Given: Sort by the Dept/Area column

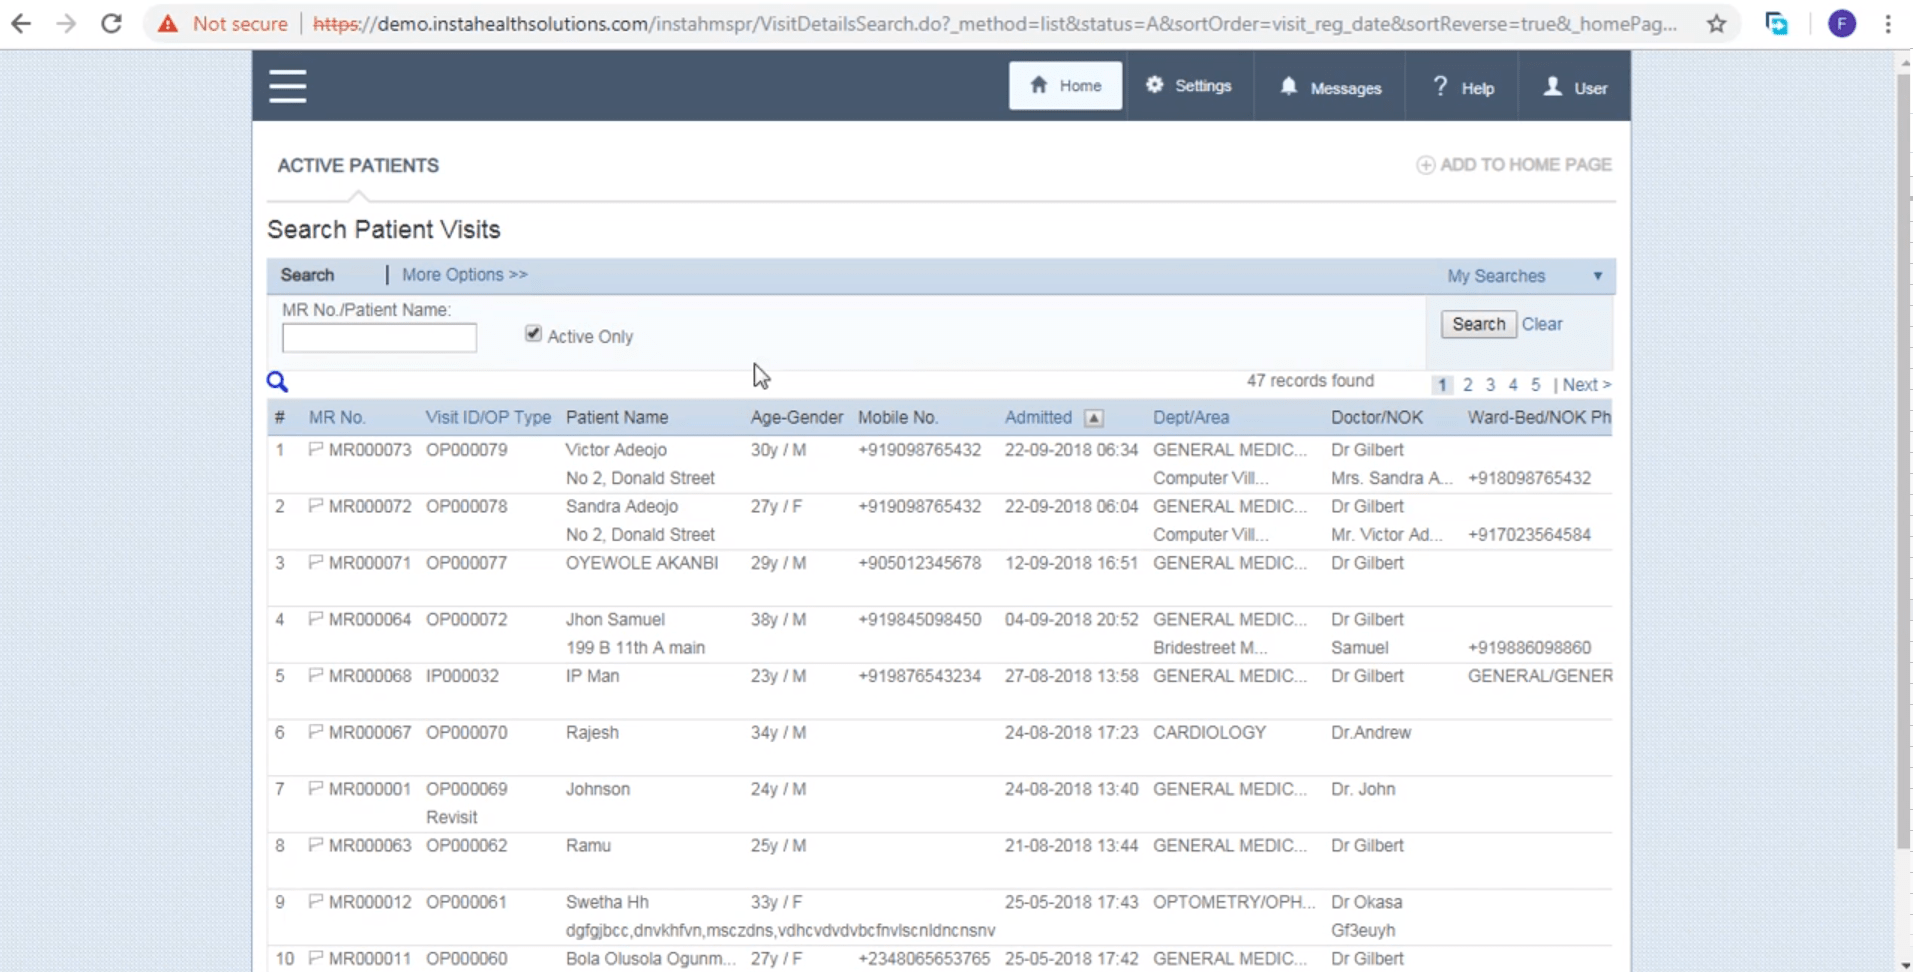Looking at the screenshot, I should click(1191, 418).
